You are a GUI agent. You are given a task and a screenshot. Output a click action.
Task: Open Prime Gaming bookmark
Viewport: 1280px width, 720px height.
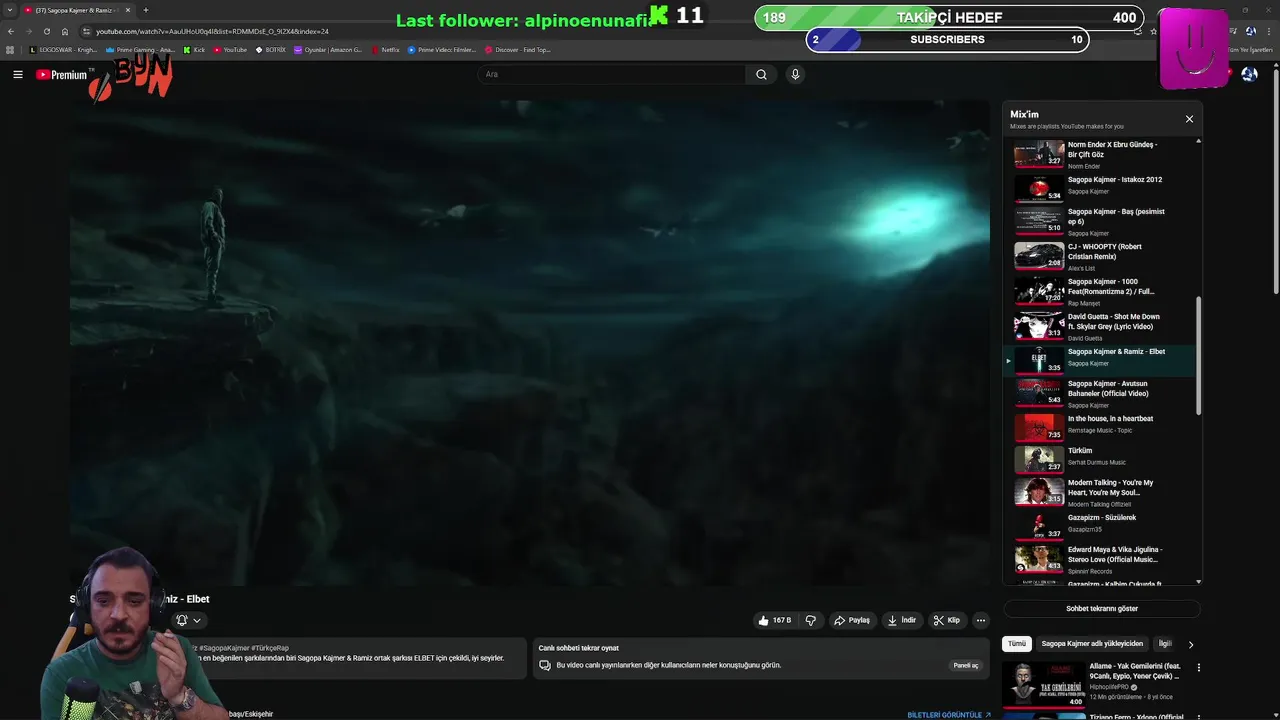pyautogui.click(x=141, y=50)
